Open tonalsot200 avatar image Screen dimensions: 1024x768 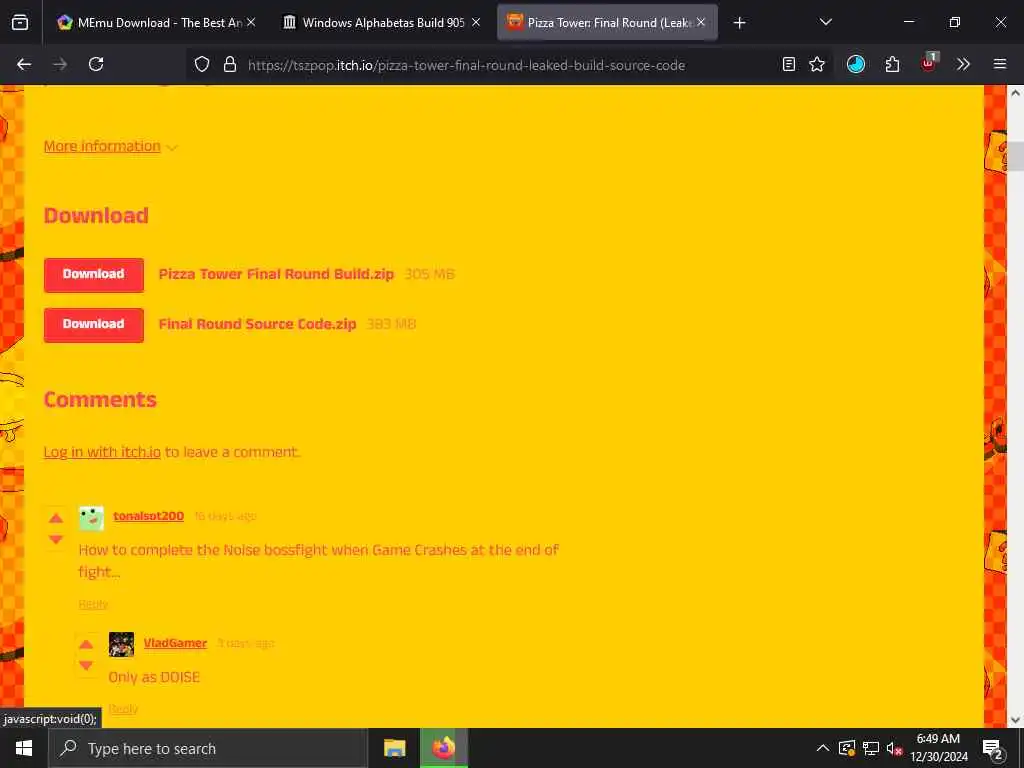pos(91,519)
